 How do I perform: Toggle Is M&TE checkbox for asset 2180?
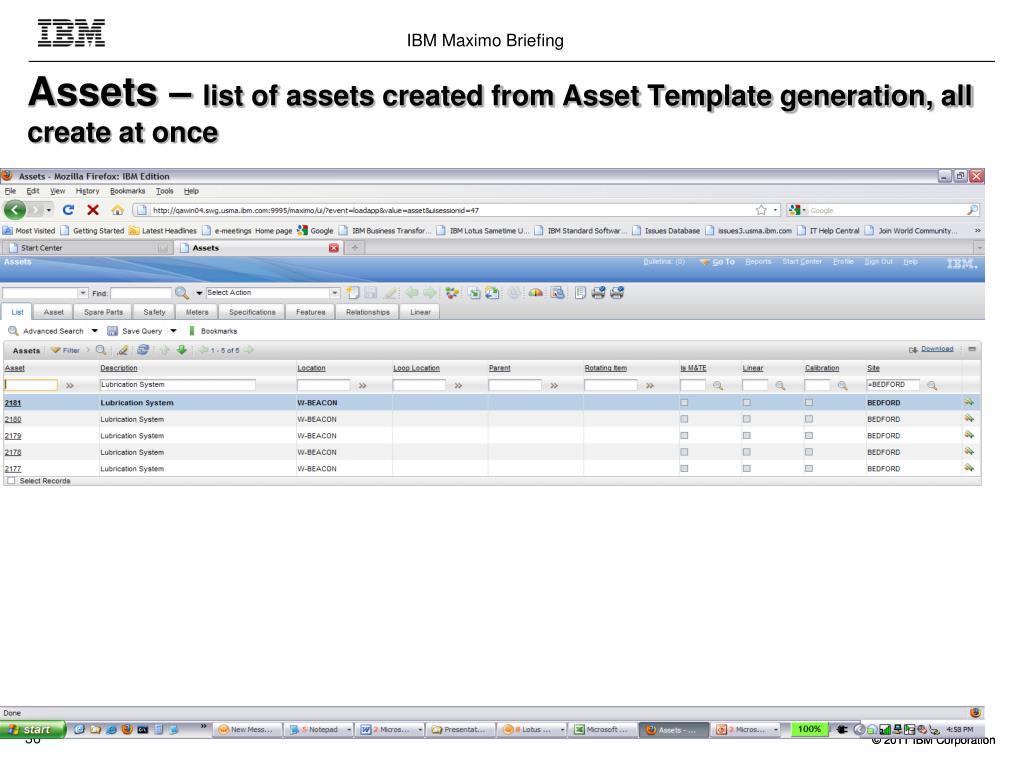(684, 419)
